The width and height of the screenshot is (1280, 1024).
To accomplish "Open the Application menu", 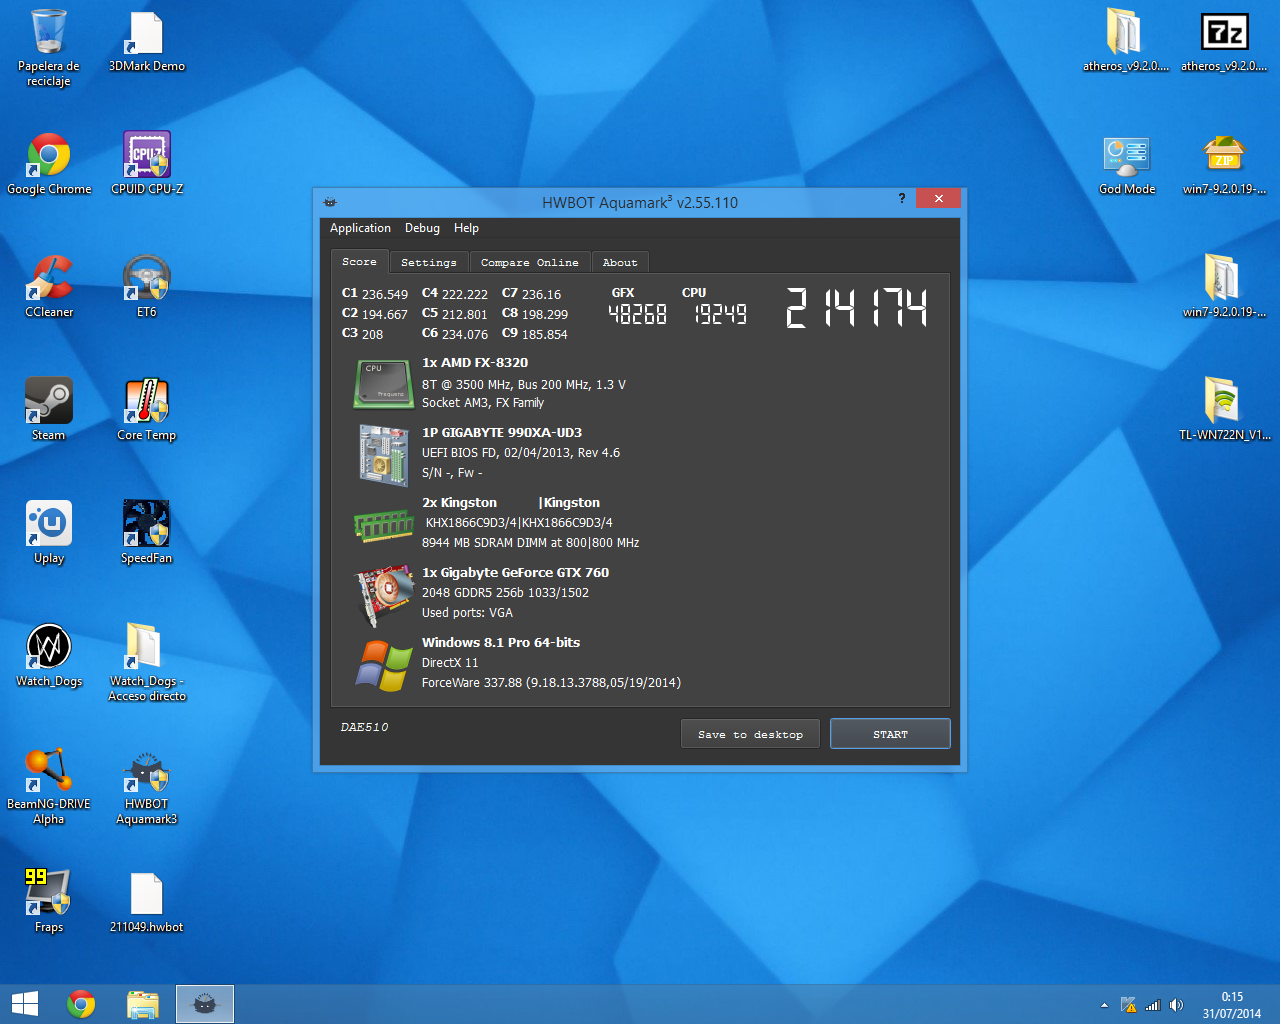I will [x=360, y=228].
